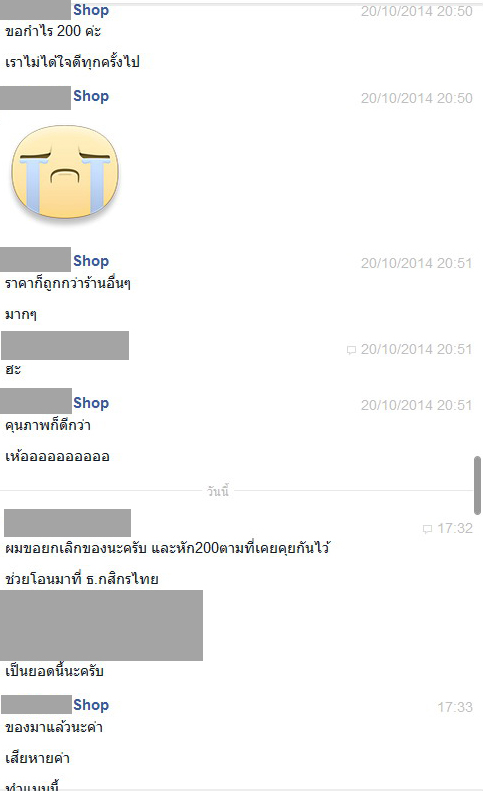This screenshot has height=791, width=483.
Task: Click the vertical scrollbar thumb on the right
Action: point(477,485)
